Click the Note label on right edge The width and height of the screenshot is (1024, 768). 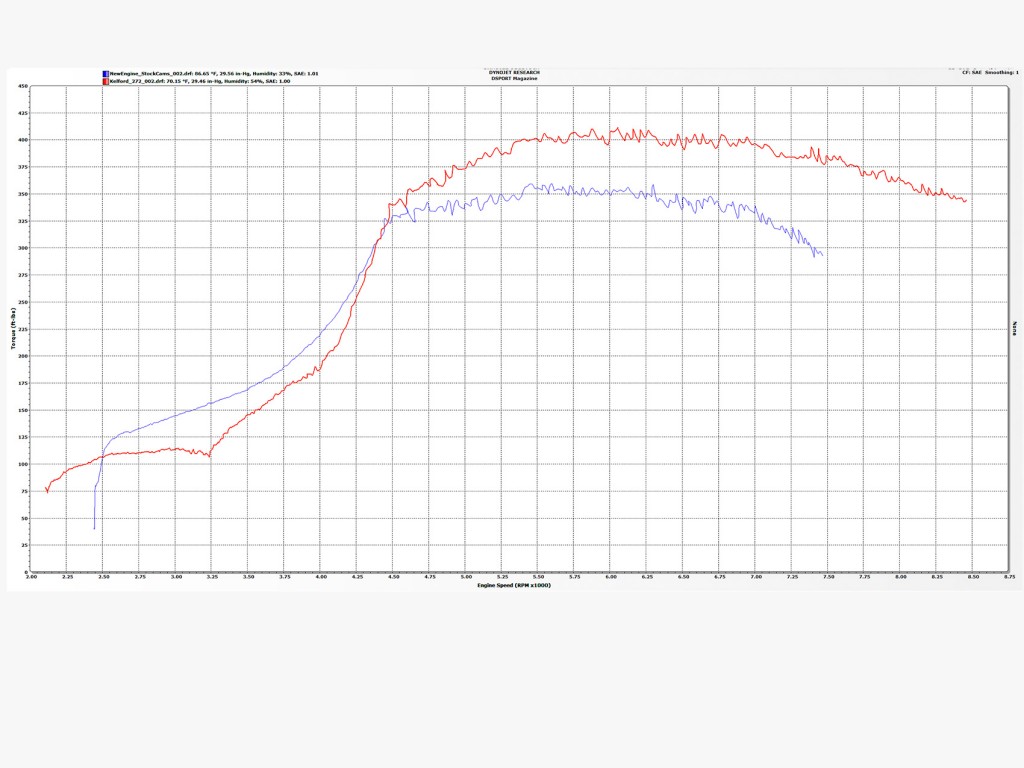(1016, 328)
